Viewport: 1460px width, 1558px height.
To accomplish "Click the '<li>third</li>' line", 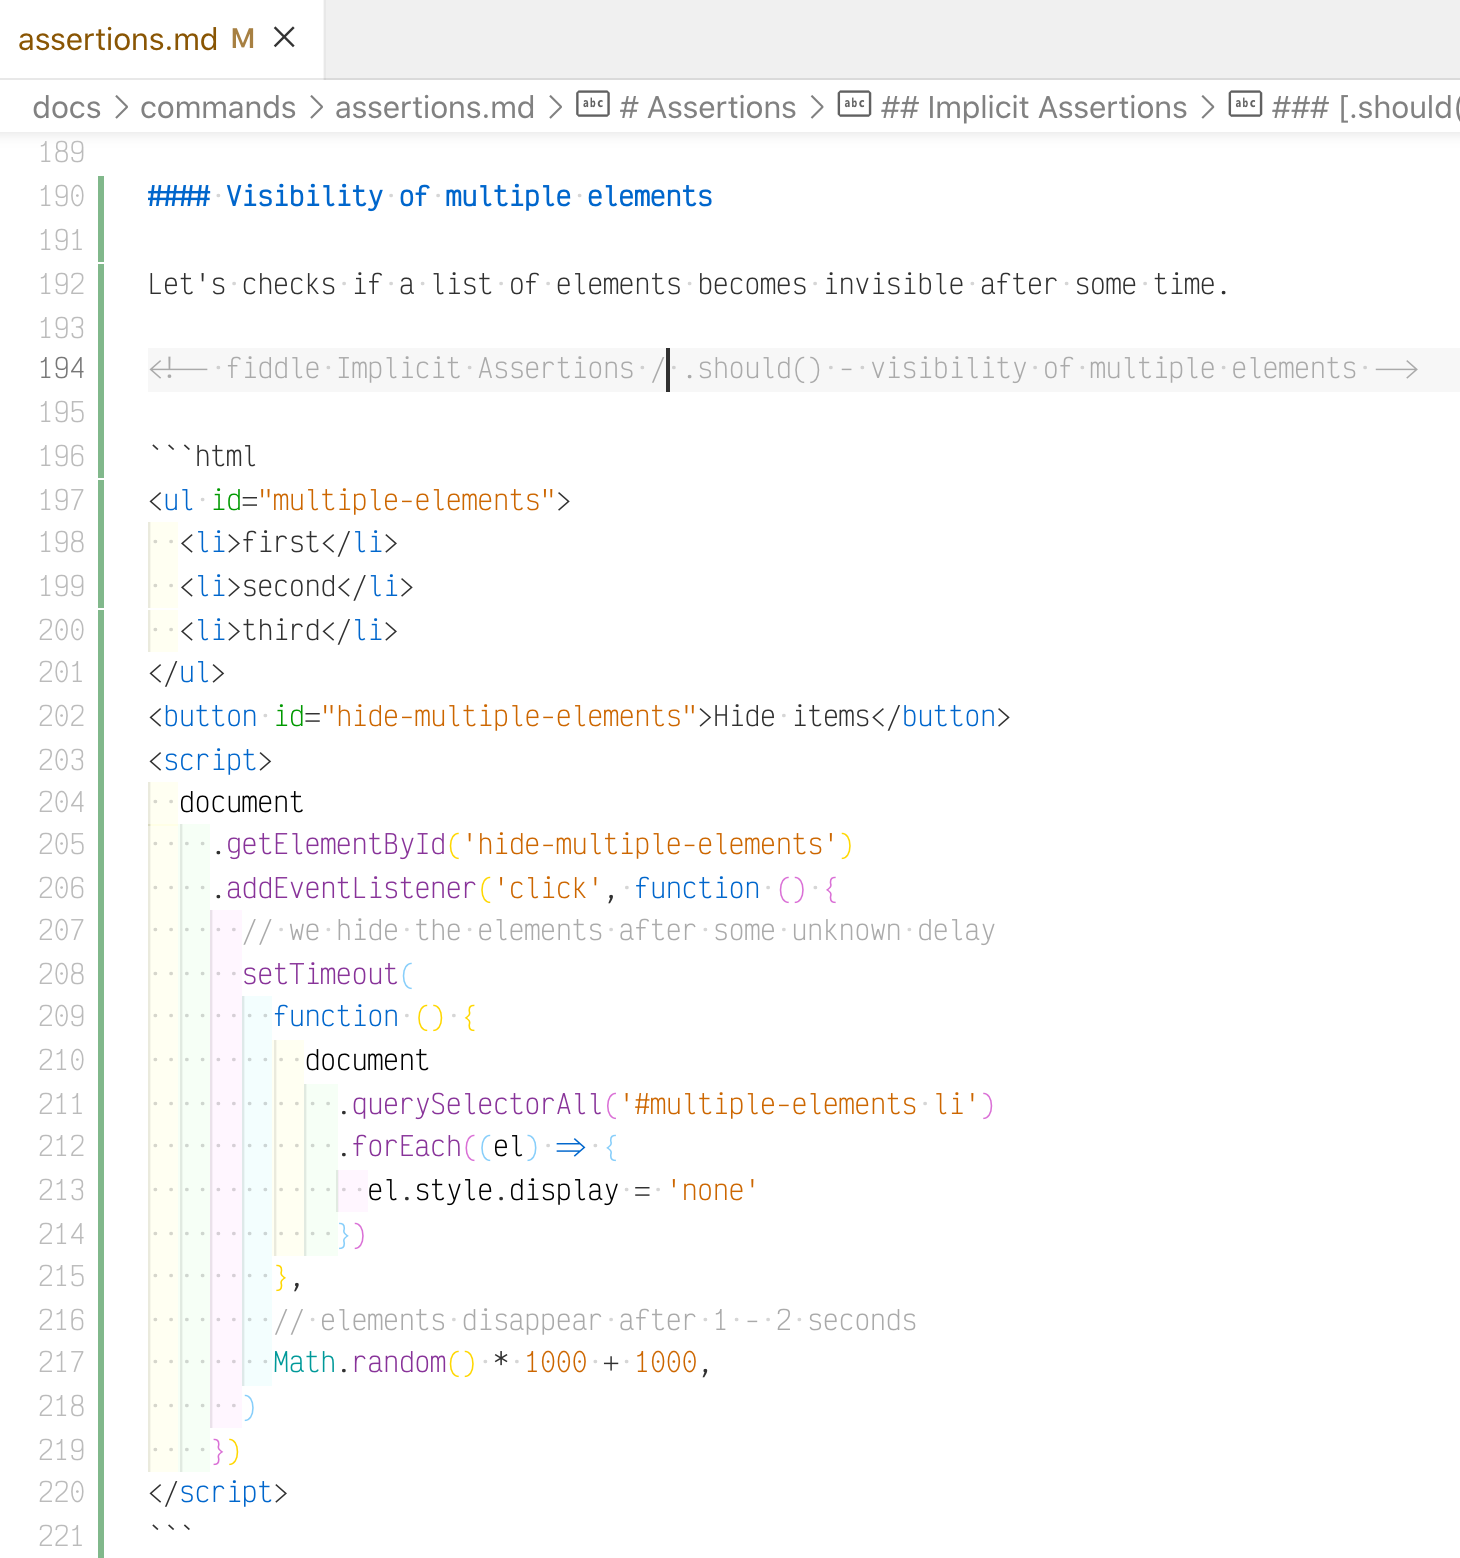I will pos(289,630).
